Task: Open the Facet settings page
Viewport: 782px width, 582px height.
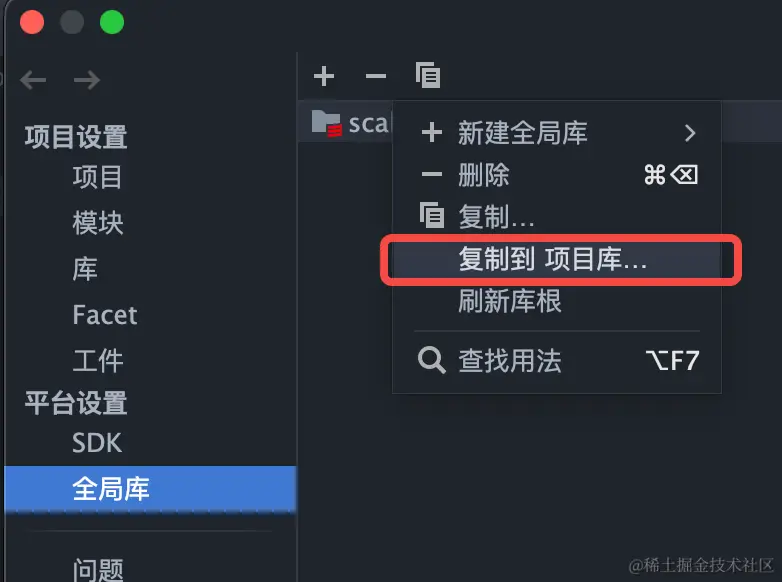Action: [x=105, y=315]
